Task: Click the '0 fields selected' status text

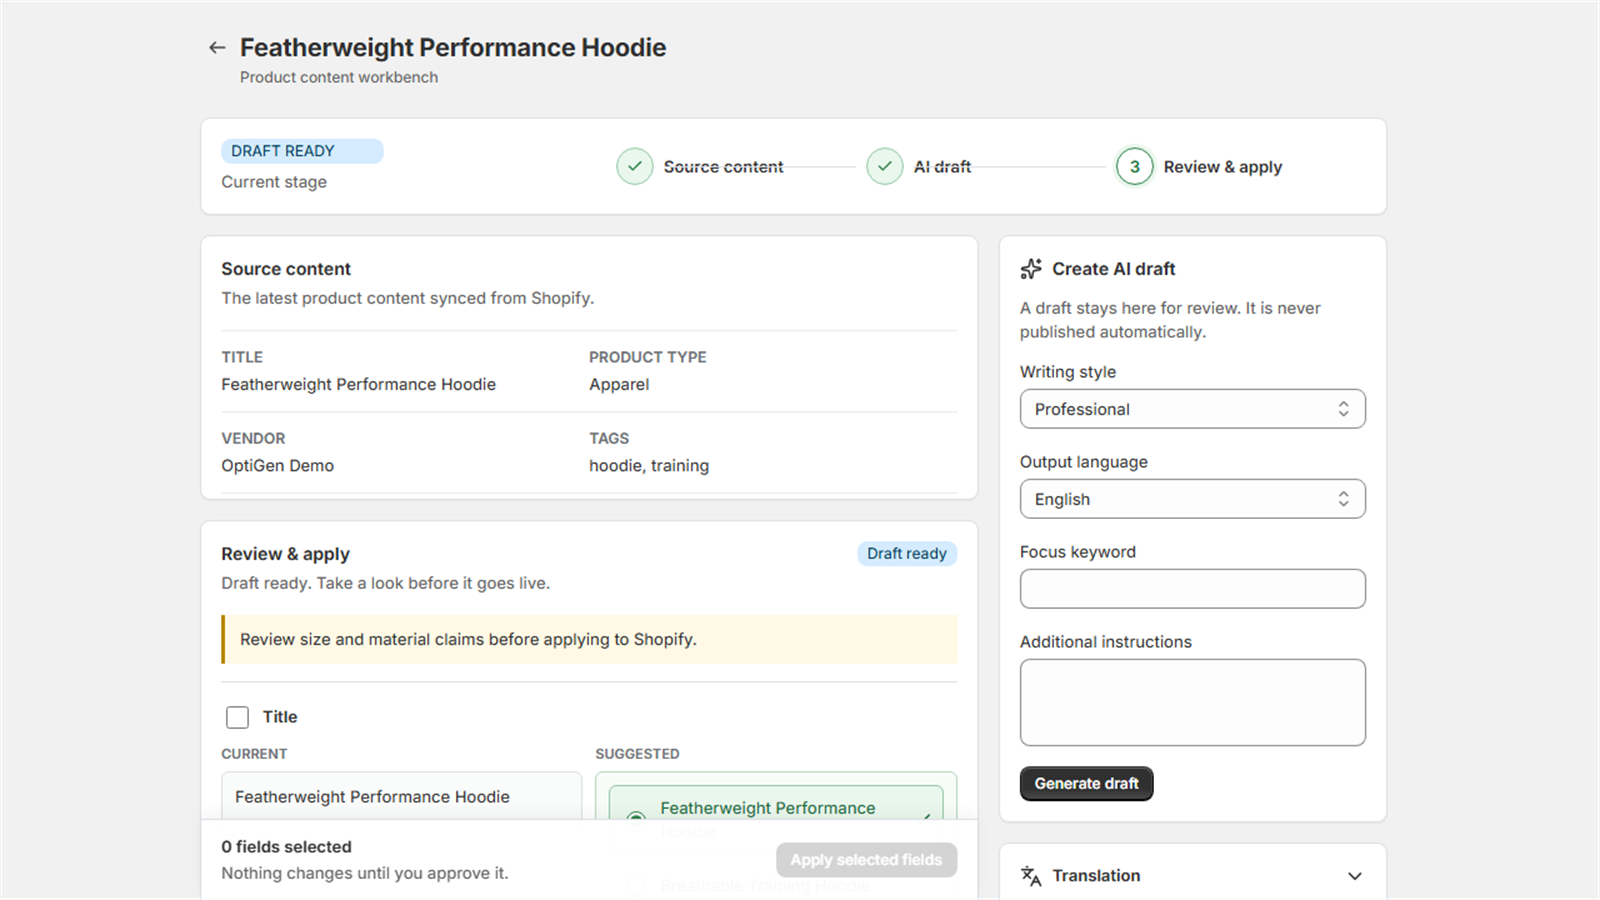Action: tap(287, 847)
